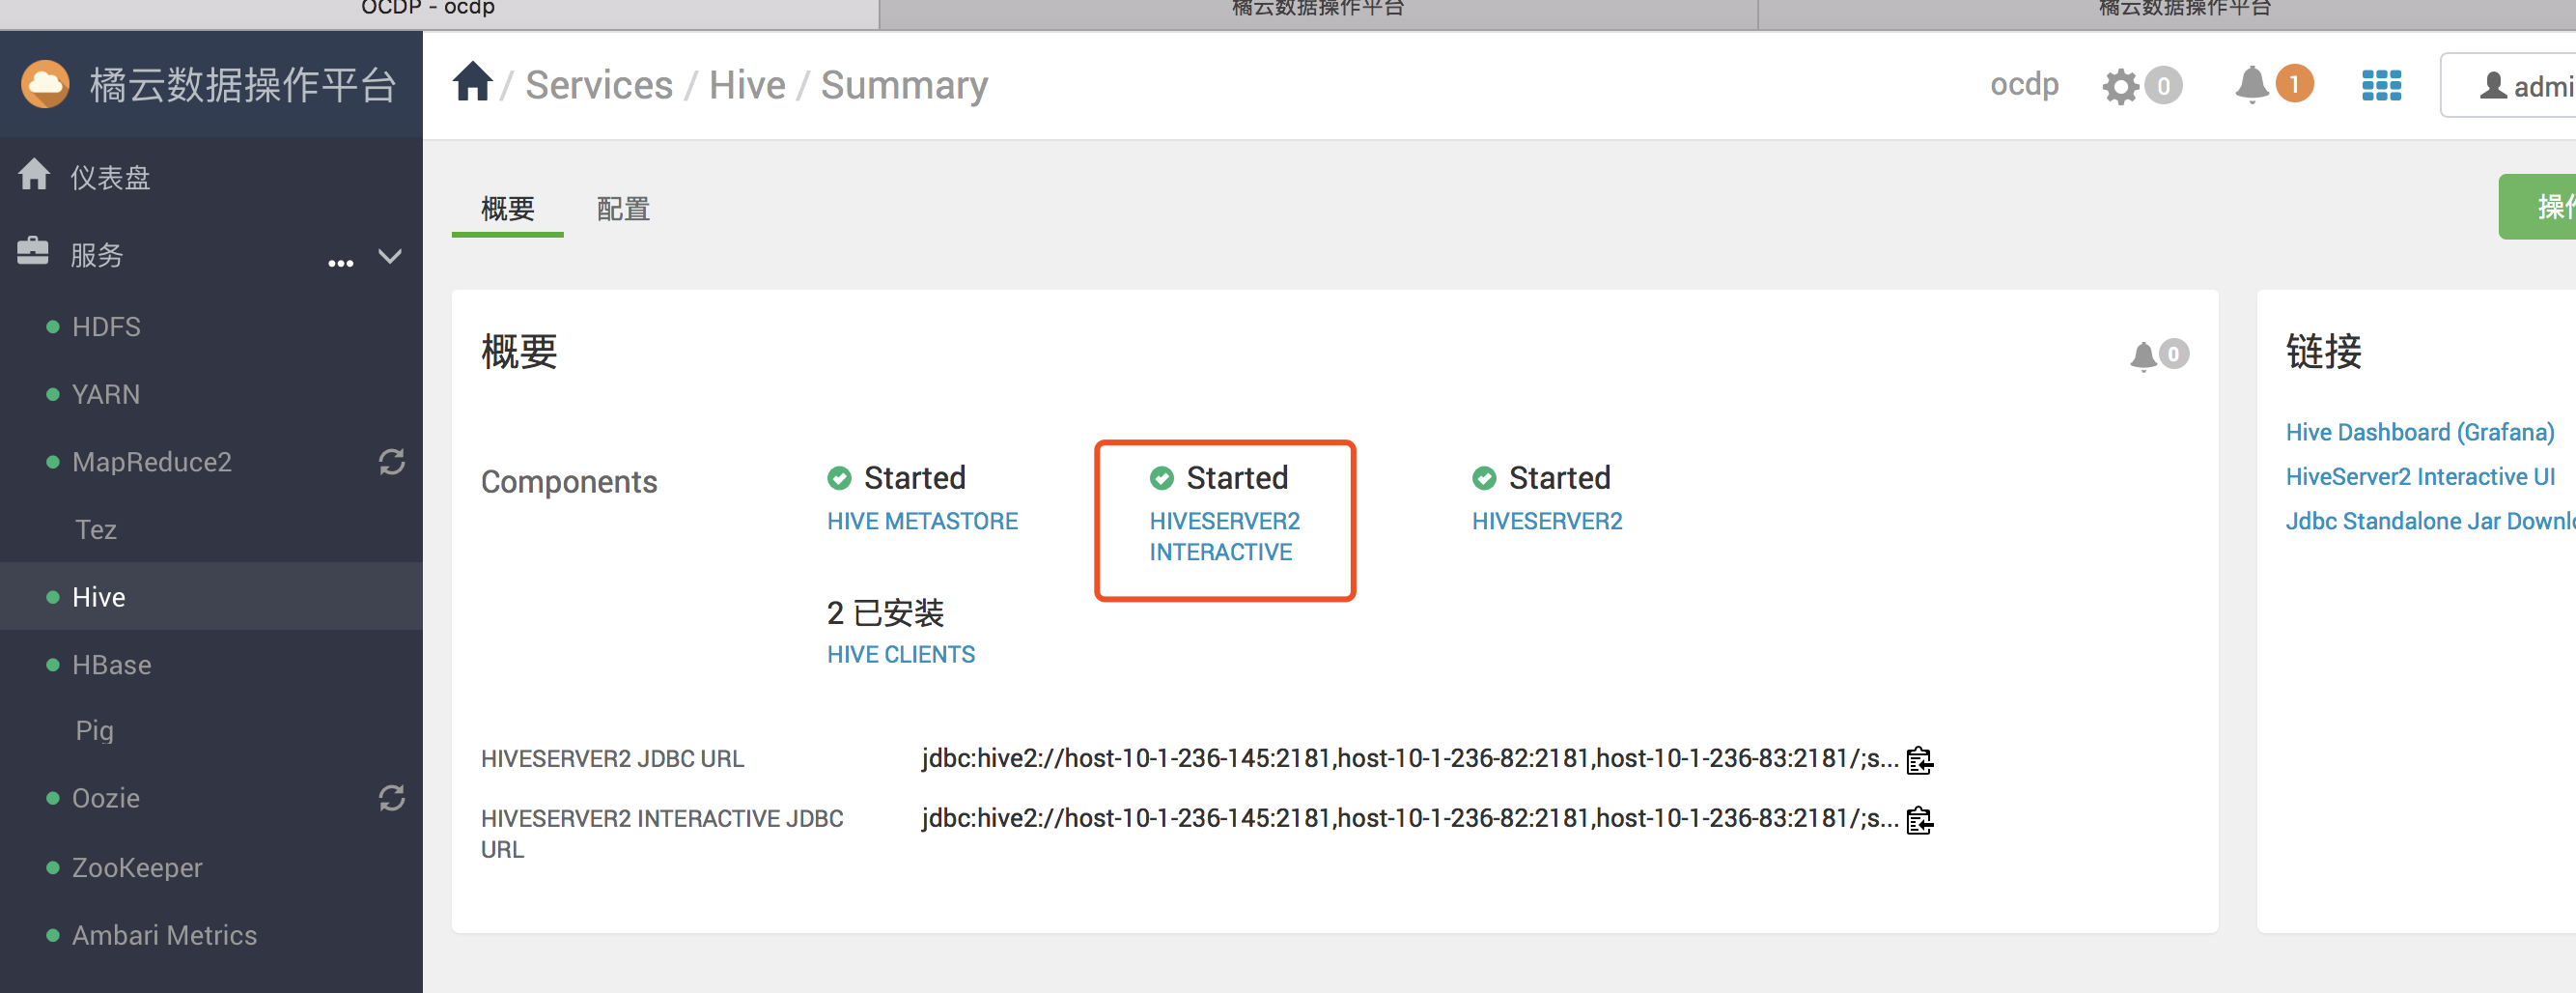Open services actions three-dot menu
Image resolution: width=2576 pixels, height=993 pixels.
341,264
